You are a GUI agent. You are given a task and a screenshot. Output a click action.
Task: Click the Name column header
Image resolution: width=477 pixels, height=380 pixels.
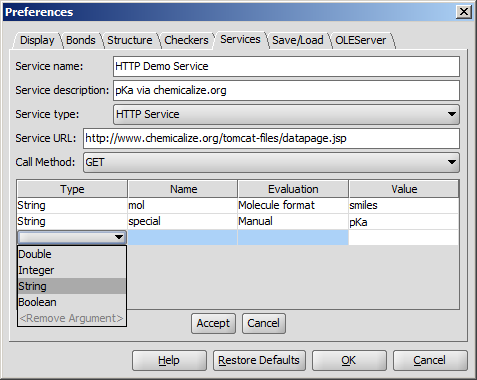183,189
